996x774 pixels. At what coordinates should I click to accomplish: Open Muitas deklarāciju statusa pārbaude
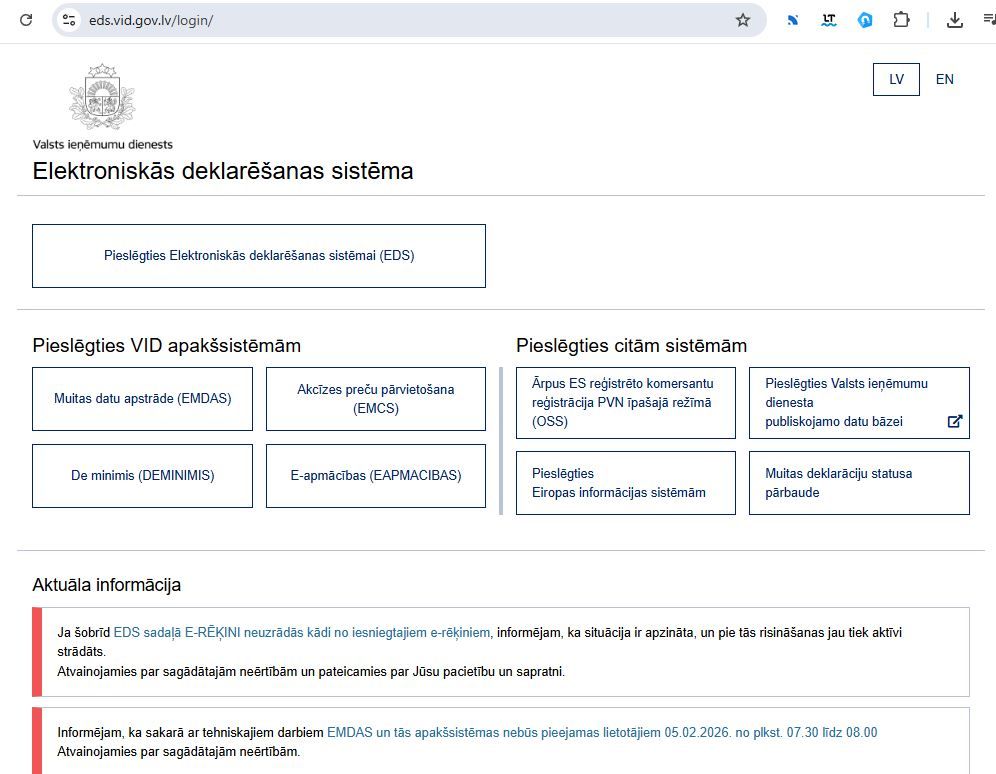[x=858, y=483]
